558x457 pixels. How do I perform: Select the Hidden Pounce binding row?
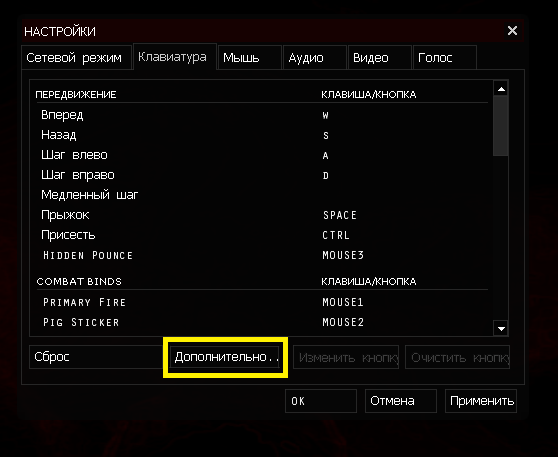coord(263,255)
